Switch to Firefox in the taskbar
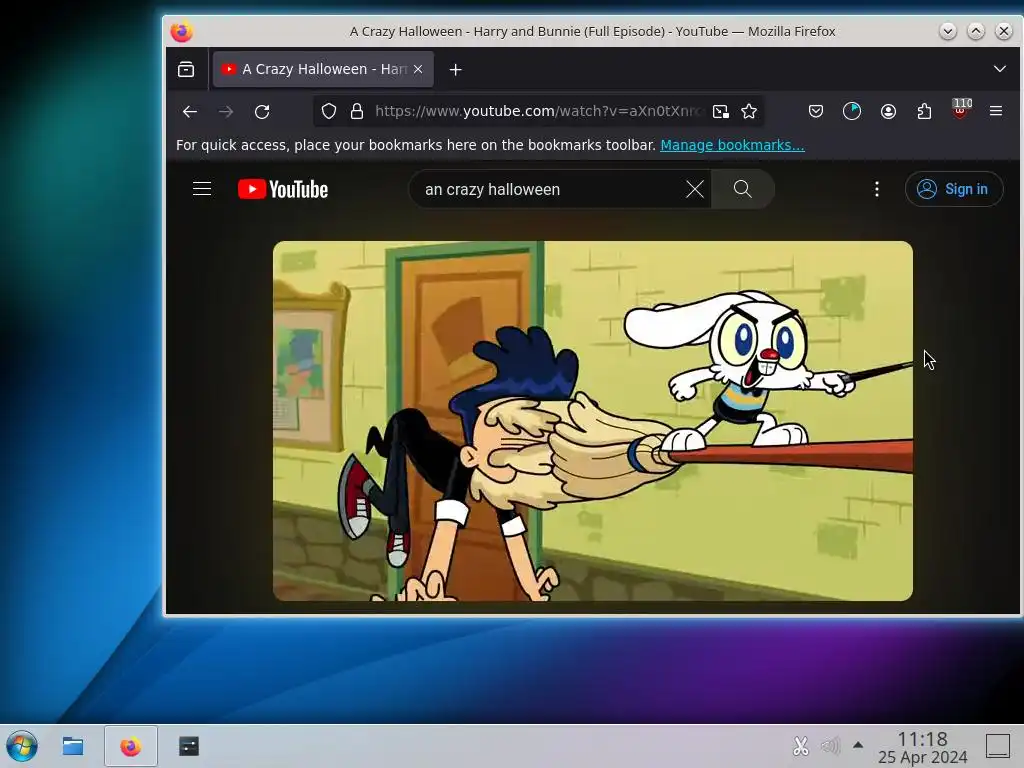 pos(131,746)
